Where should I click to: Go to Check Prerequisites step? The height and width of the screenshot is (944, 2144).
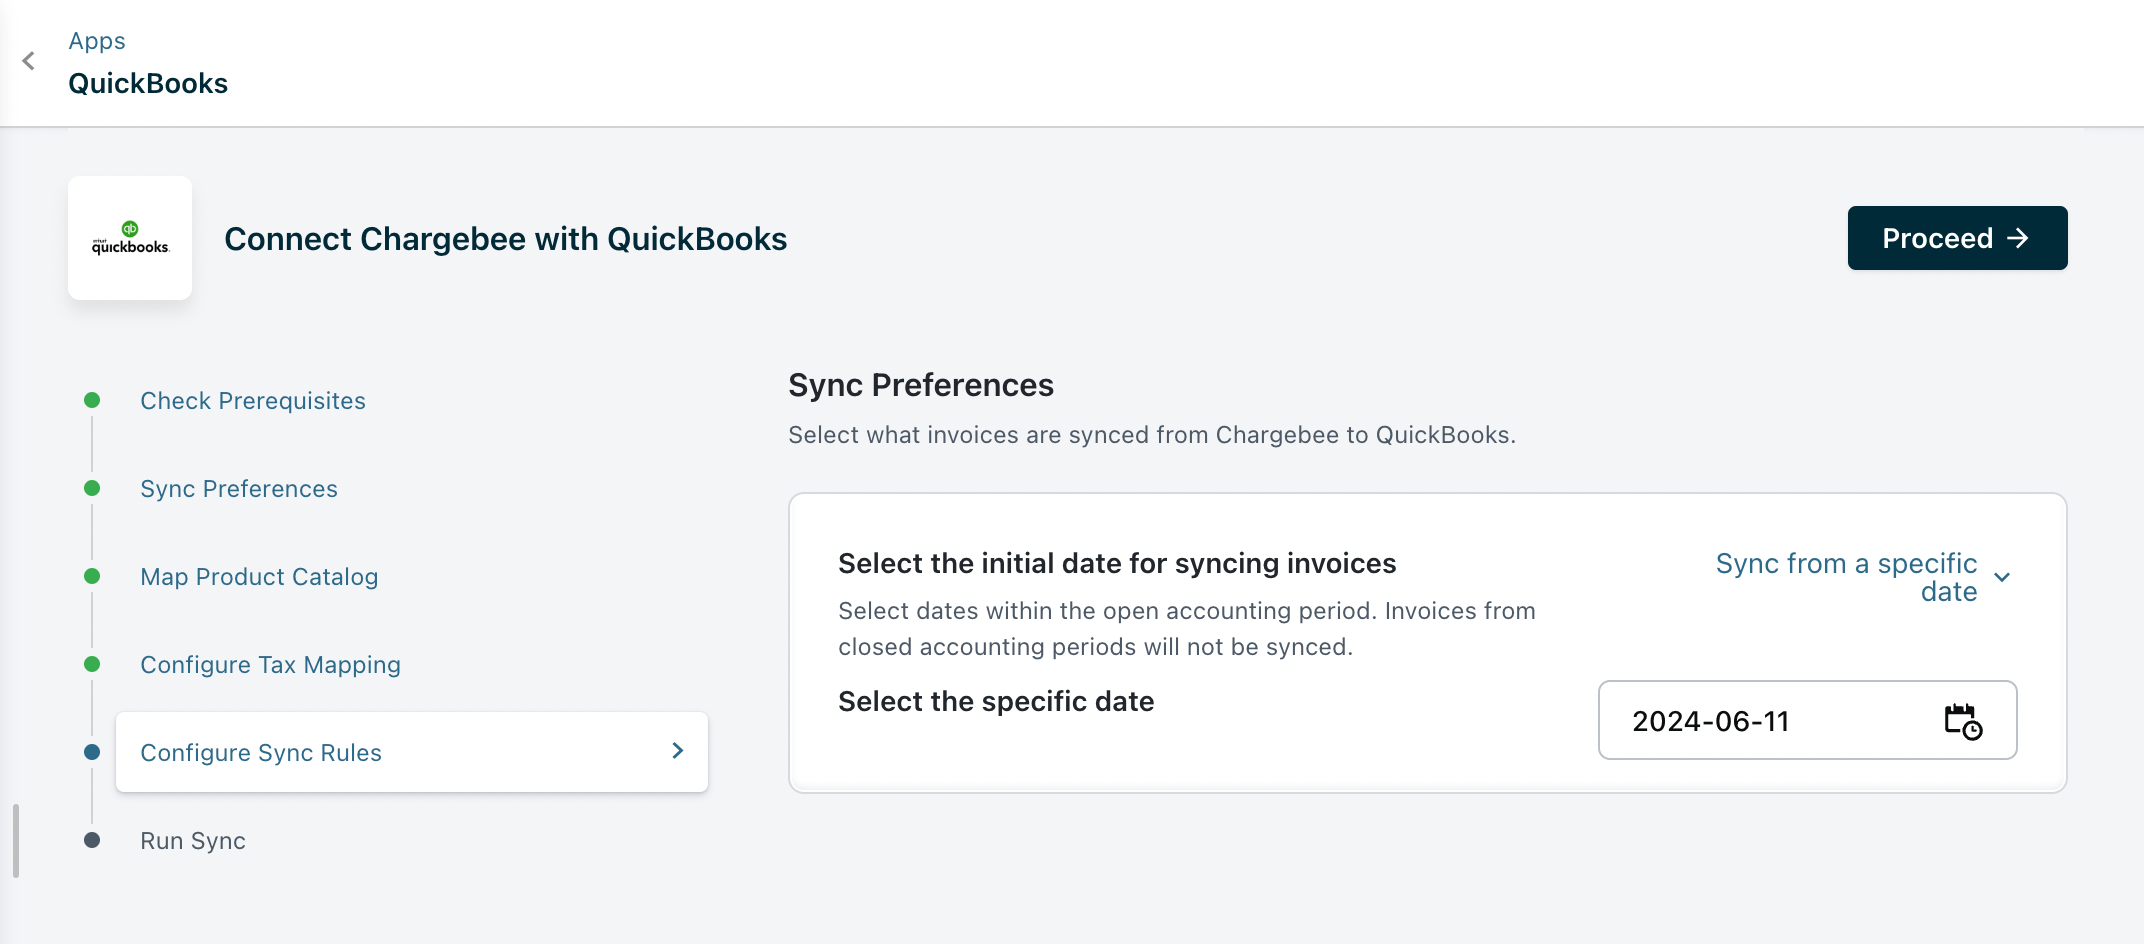click(253, 401)
